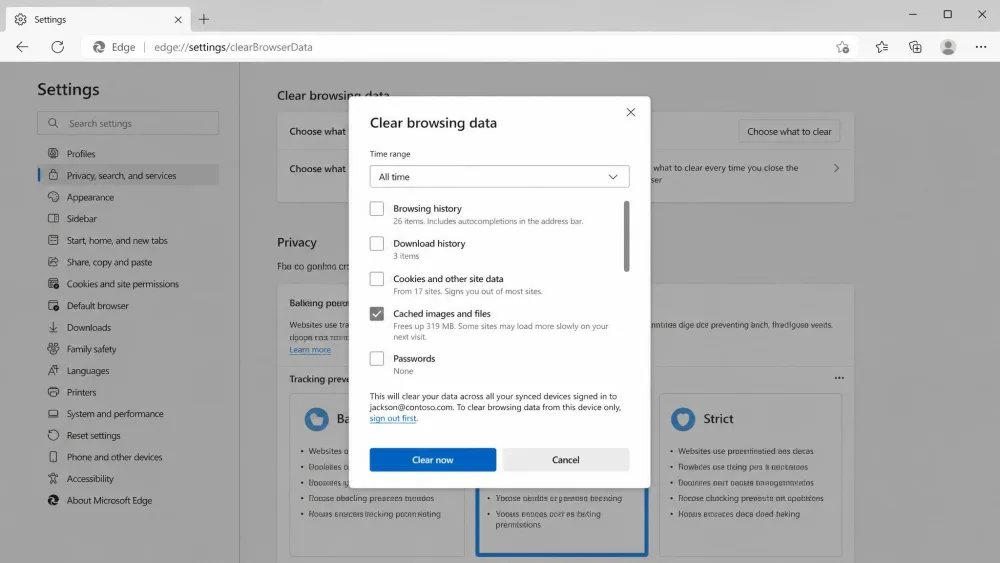This screenshot has width=1000, height=563.
Task: Close the Settings browser tab
Action: pyautogui.click(x=178, y=20)
